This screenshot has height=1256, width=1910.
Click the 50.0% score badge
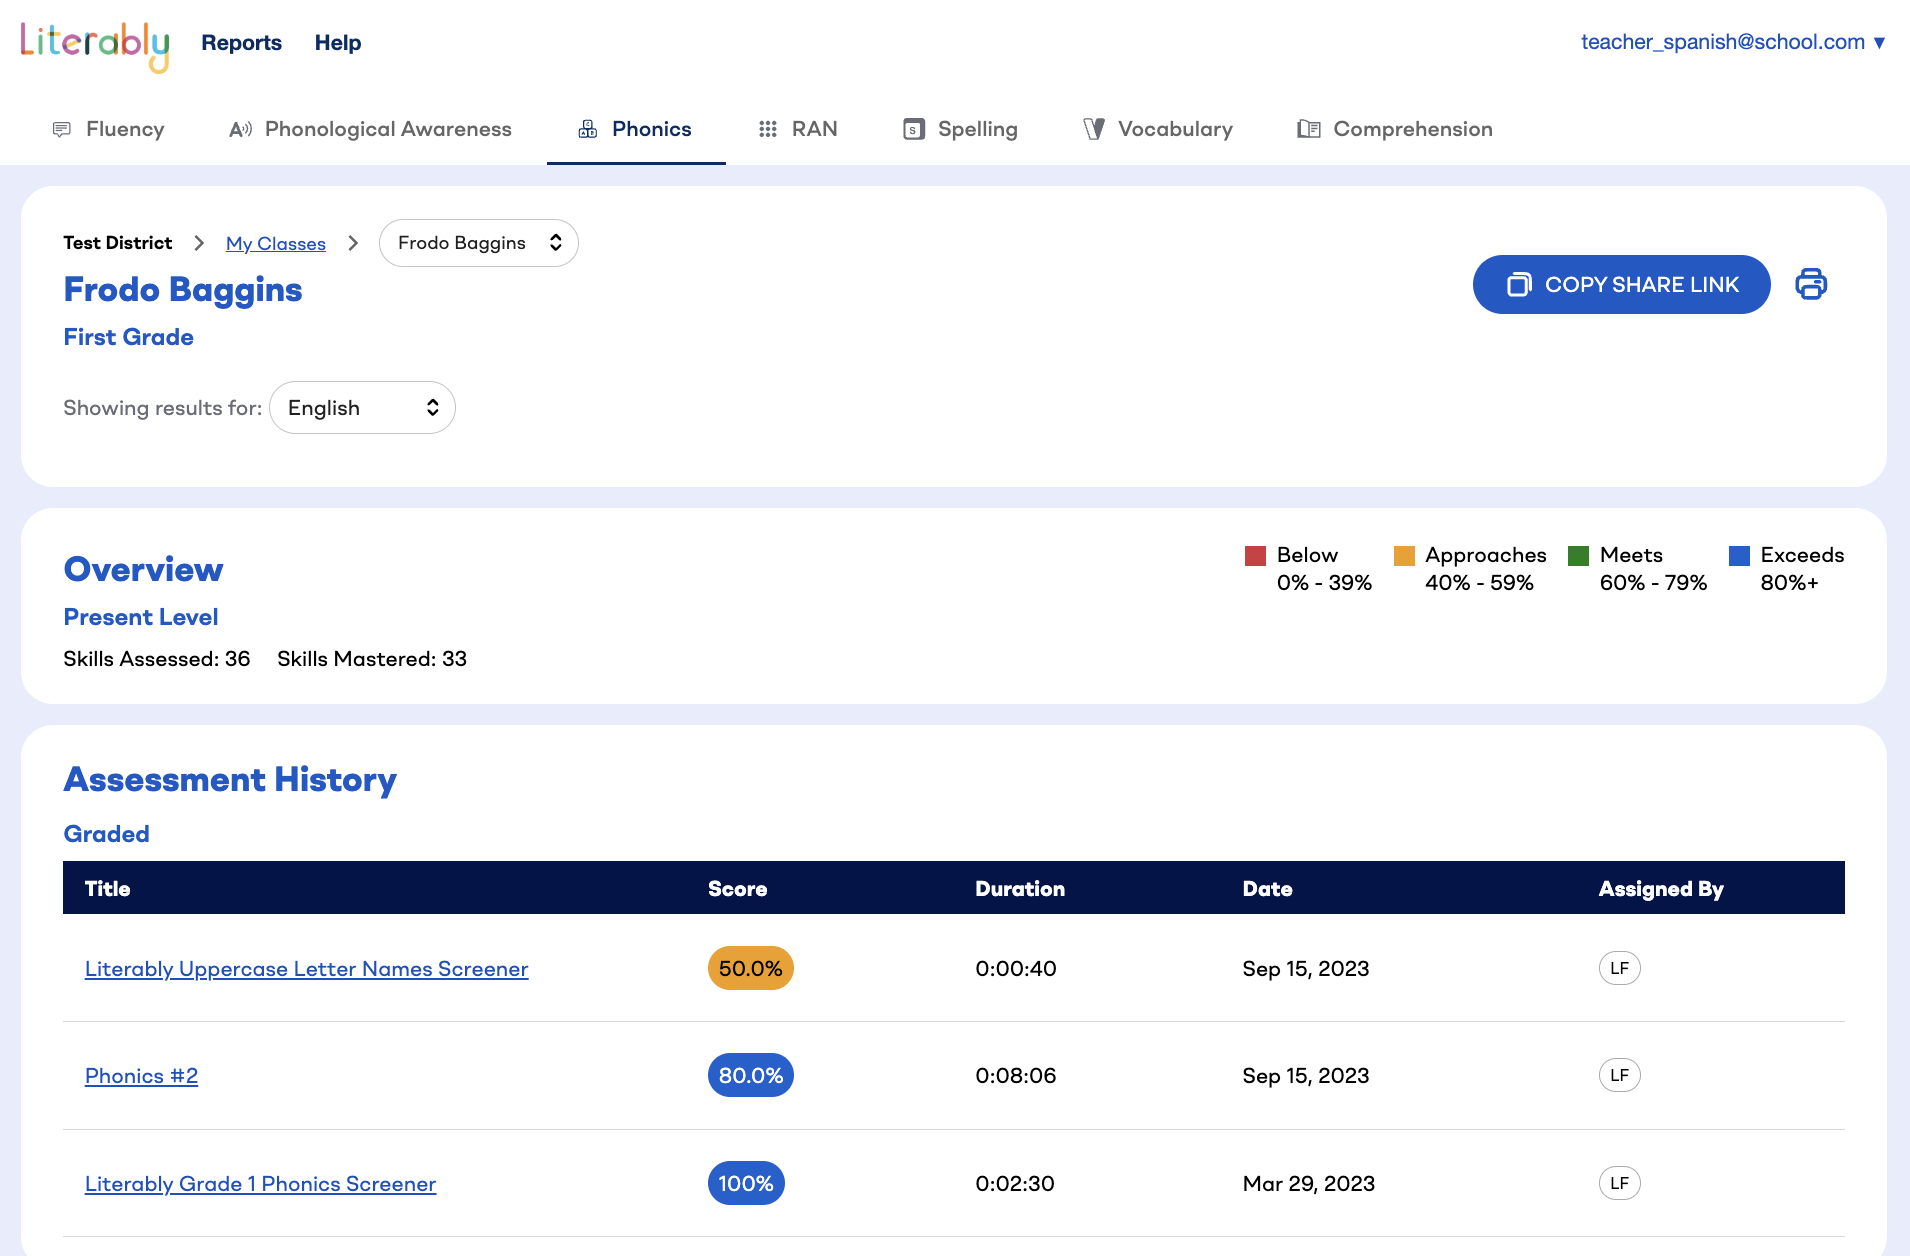(x=751, y=968)
